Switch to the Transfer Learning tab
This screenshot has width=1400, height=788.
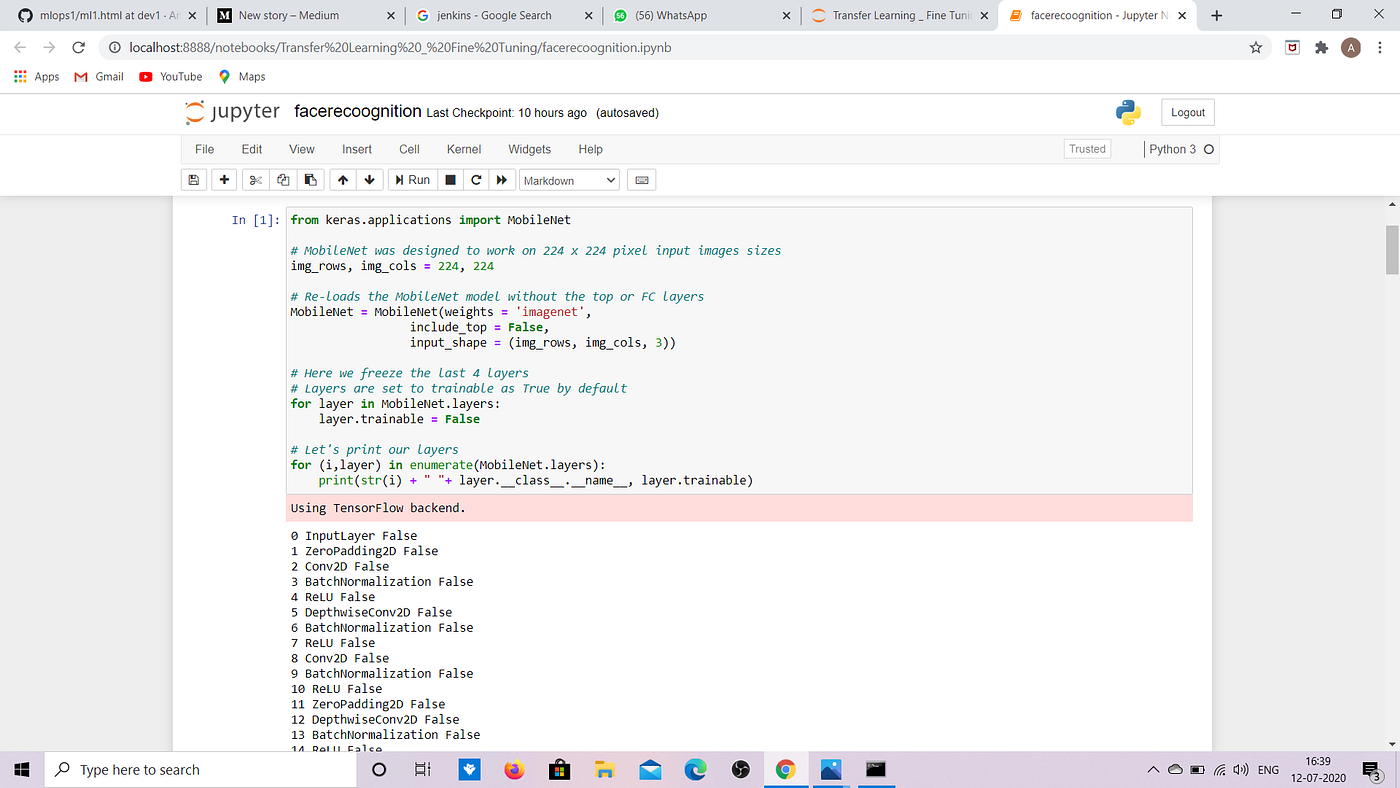click(901, 15)
